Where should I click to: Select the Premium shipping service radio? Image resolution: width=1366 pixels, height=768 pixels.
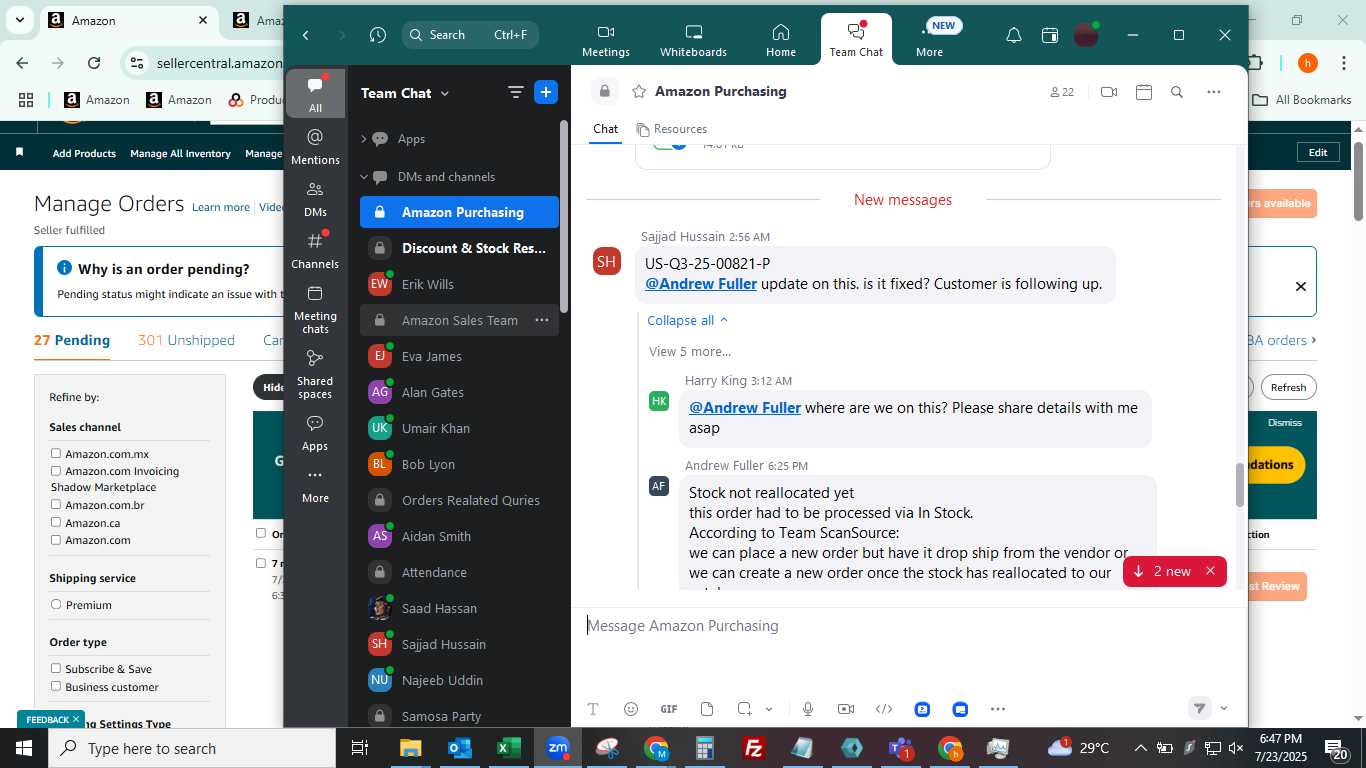(x=56, y=605)
